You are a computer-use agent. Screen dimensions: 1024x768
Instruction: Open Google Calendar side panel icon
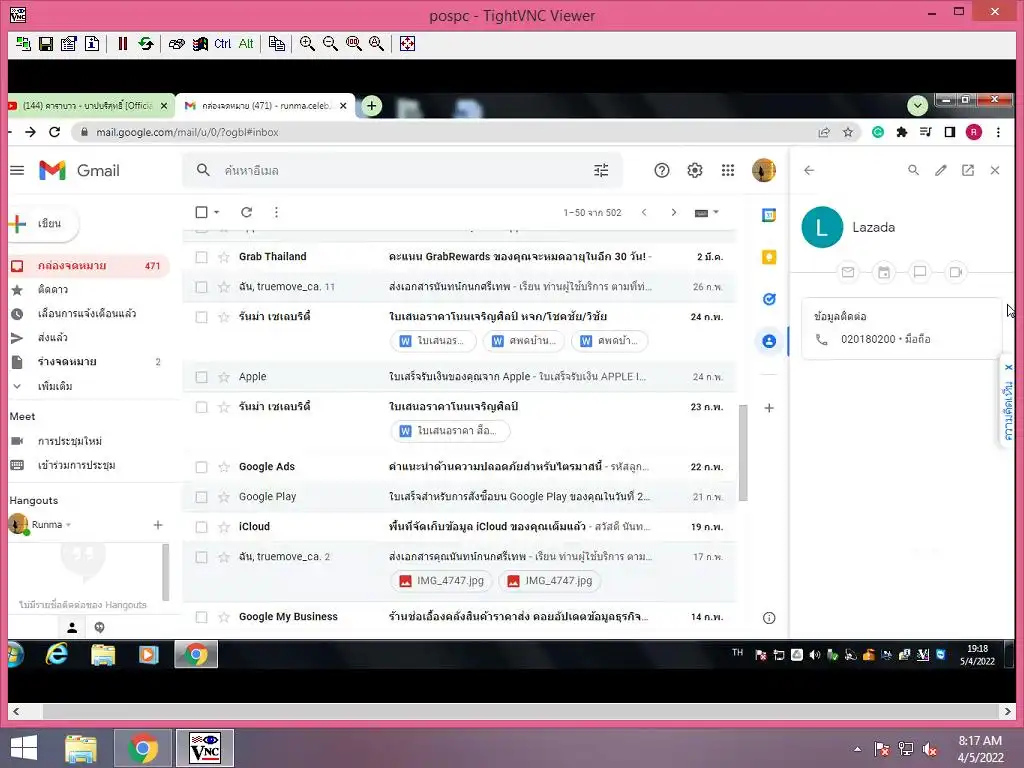click(x=769, y=216)
